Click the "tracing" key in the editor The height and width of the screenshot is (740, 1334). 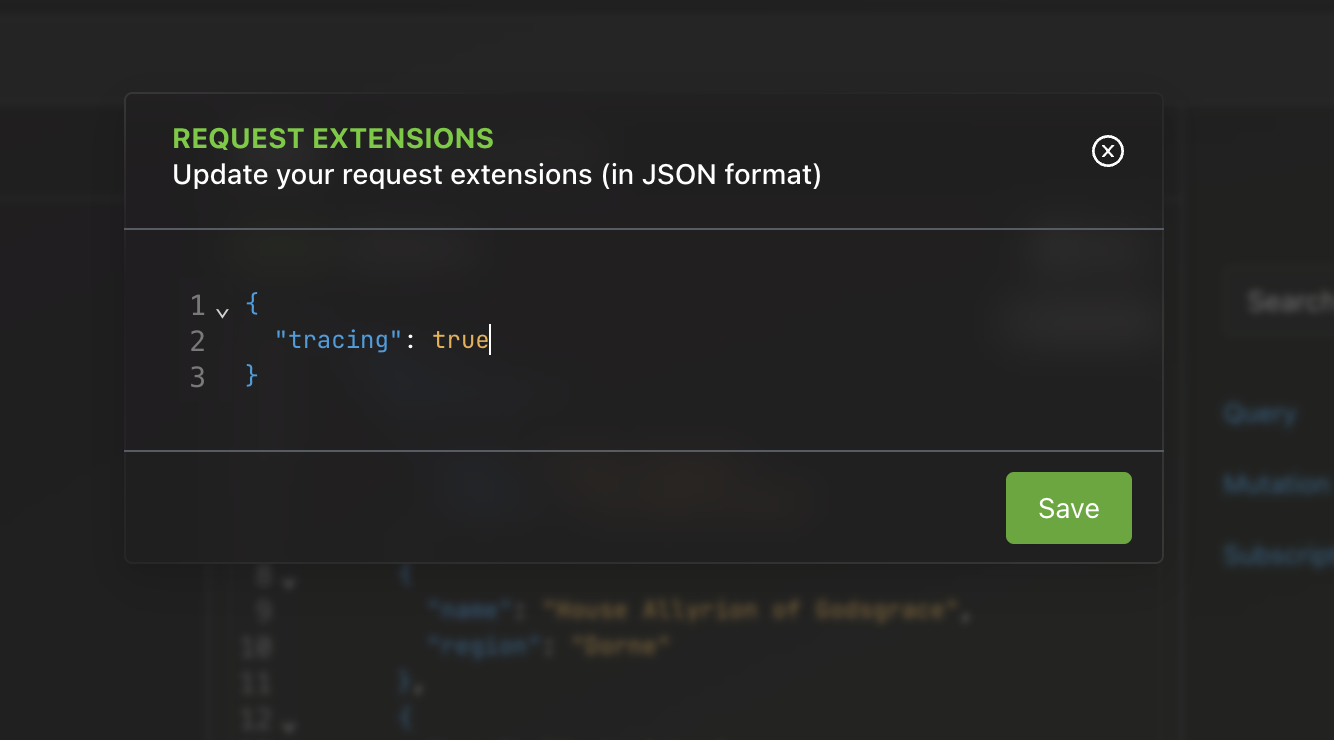339,340
